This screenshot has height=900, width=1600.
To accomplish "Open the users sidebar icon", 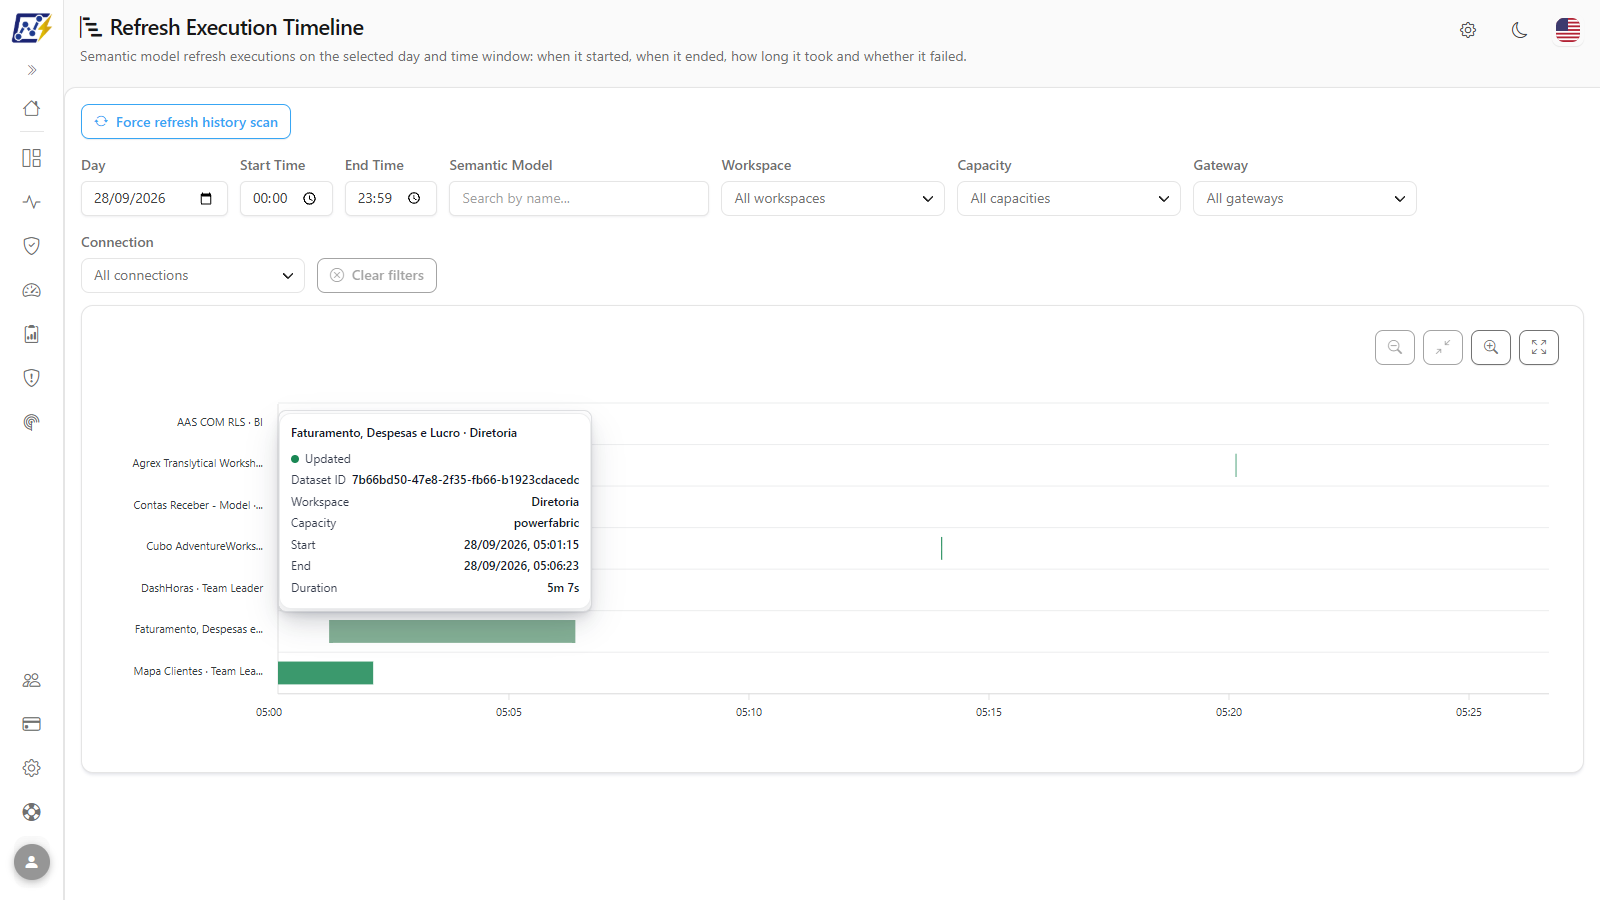I will click(x=32, y=680).
